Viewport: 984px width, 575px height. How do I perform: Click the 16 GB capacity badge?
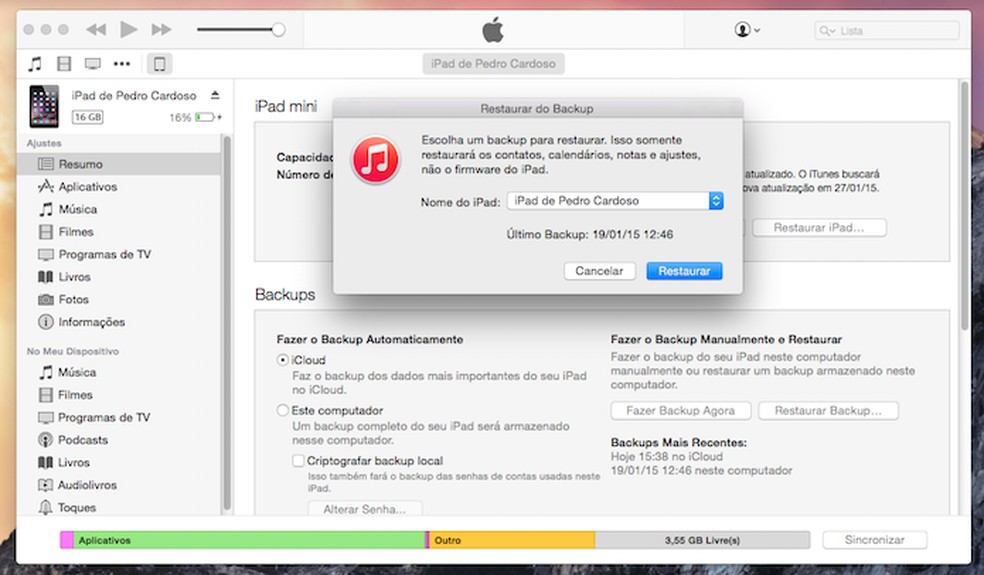[87, 117]
